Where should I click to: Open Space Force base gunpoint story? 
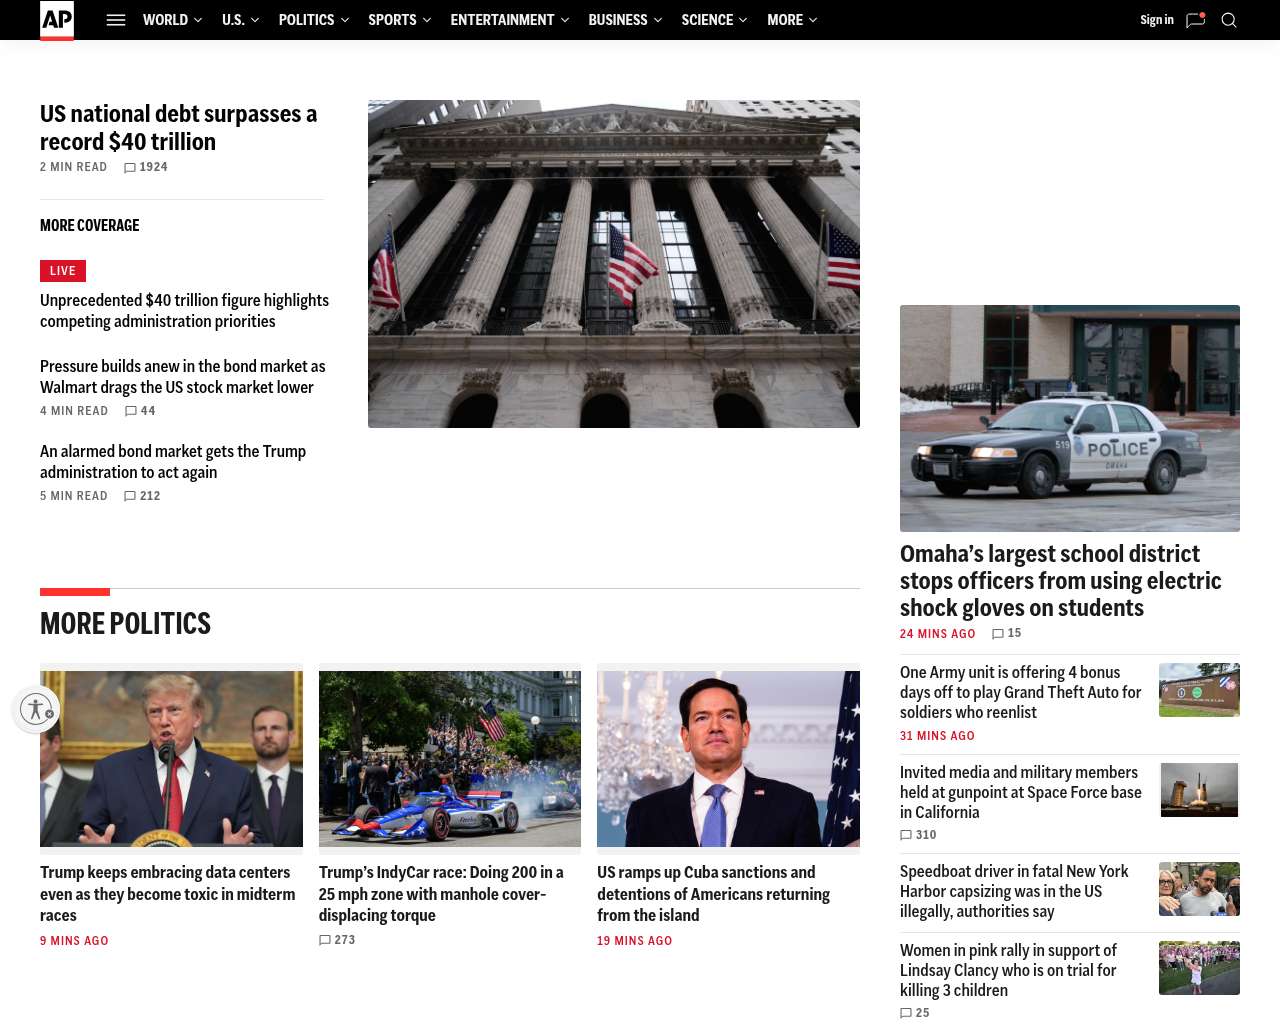point(1020,792)
